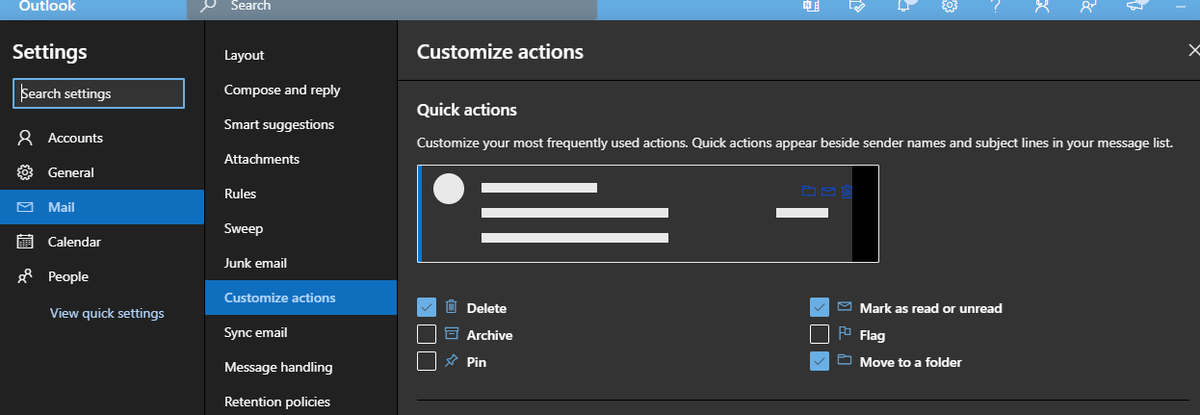This screenshot has width=1200, height=415.
Task: Click the Accounts person icon in Settings
Action: click(27, 138)
